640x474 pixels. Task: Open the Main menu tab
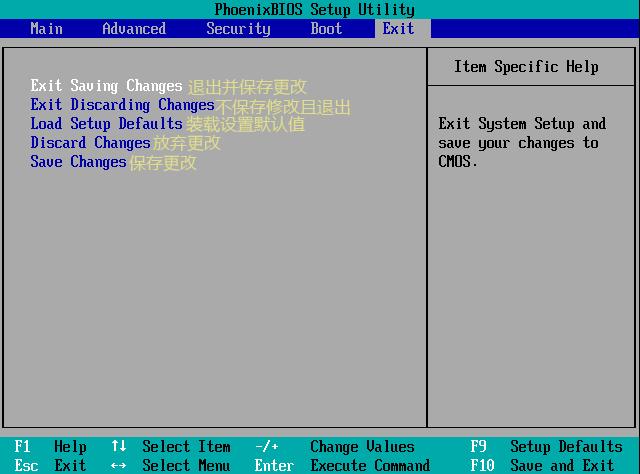click(47, 29)
